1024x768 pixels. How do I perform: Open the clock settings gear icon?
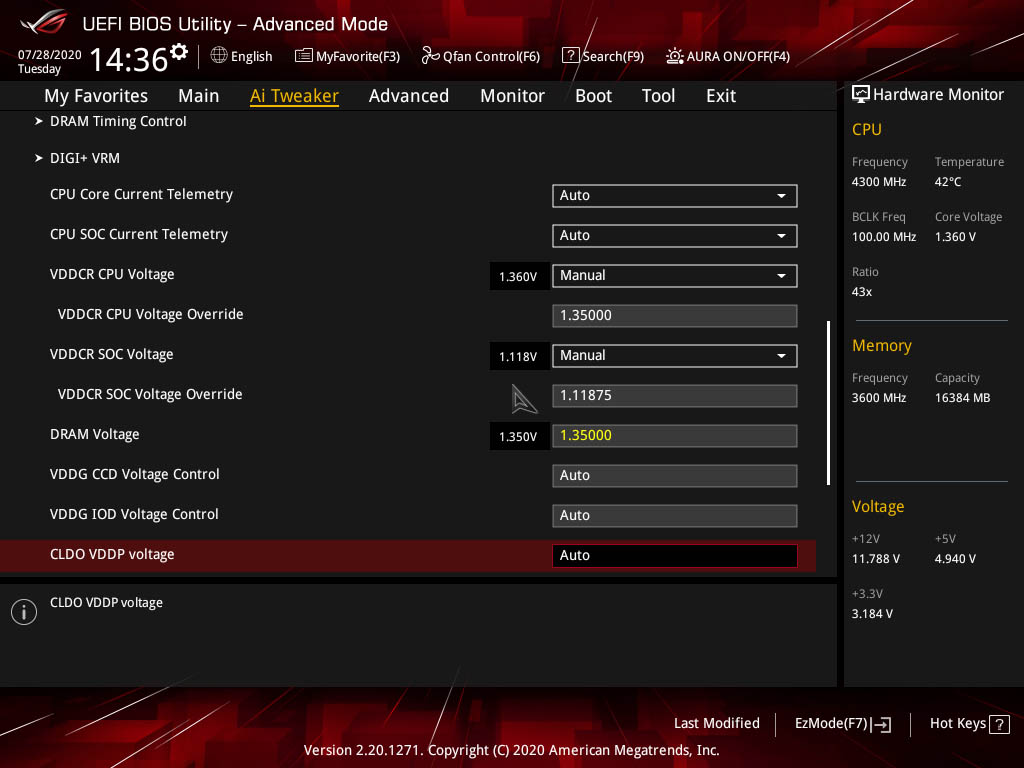[178, 51]
